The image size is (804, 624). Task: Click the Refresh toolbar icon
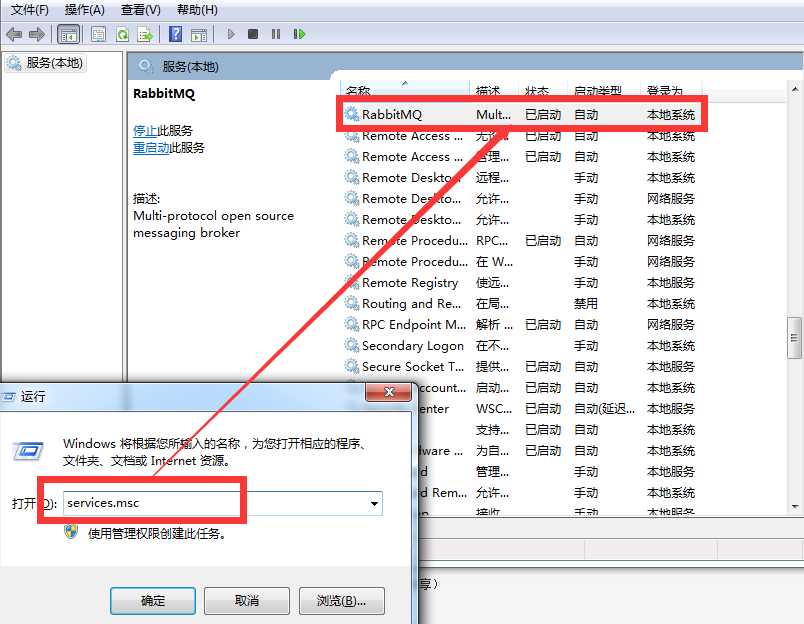(123, 34)
